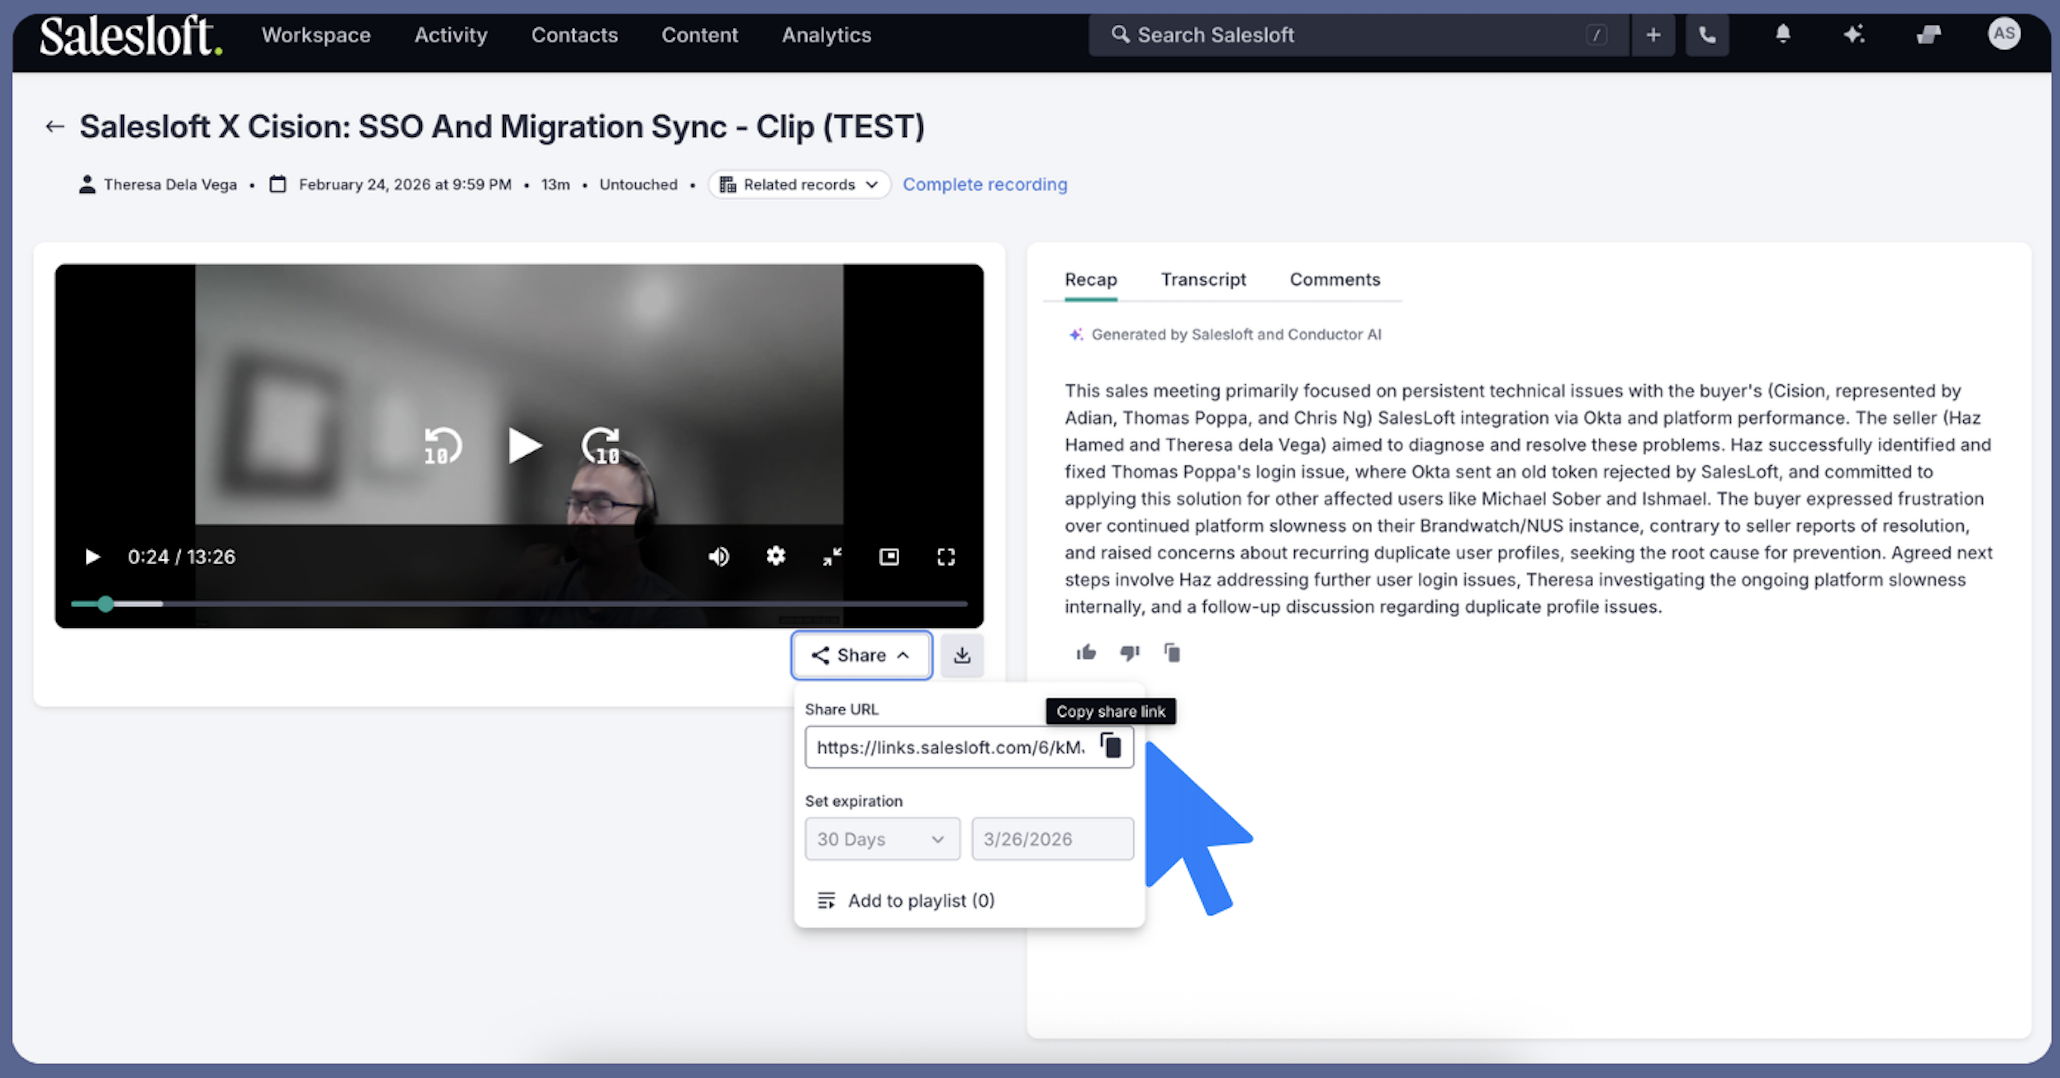Collapse the Share dropdown button
The image size is (2060, 1078).
861,655
